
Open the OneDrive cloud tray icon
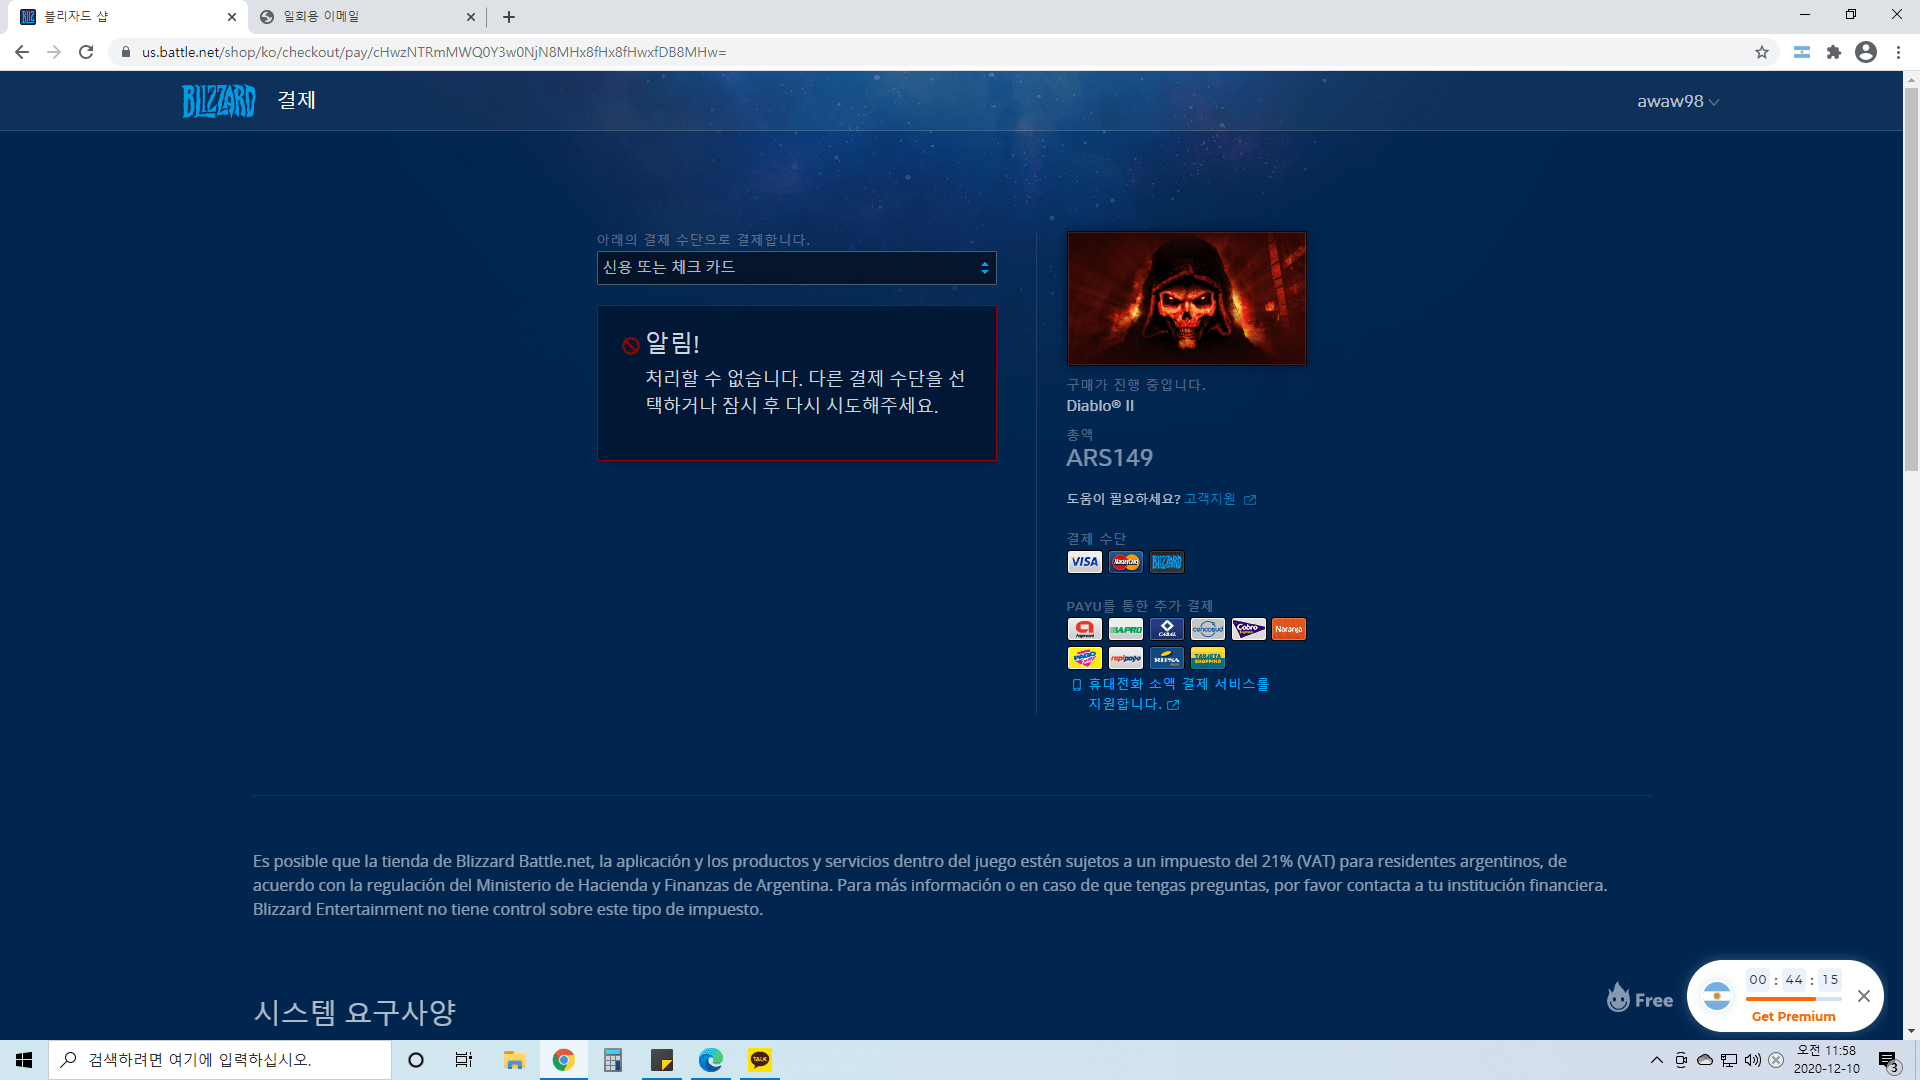point(1705,1060)
